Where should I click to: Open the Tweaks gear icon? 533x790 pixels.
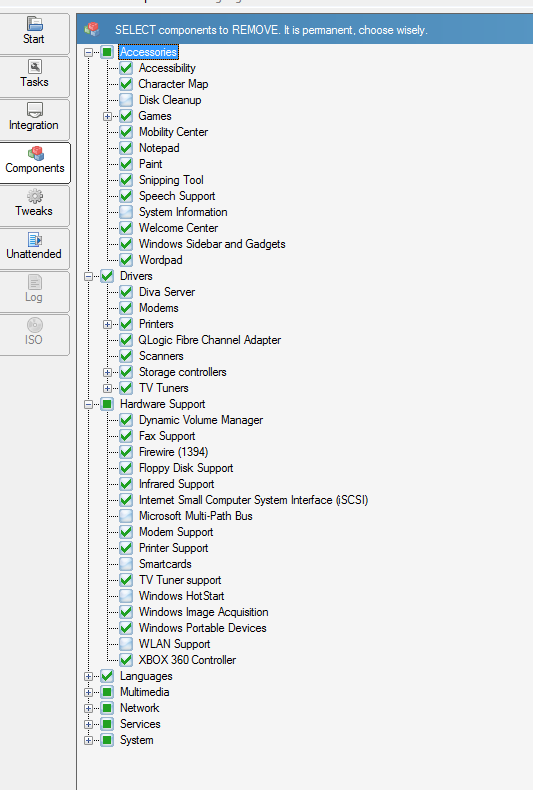pyautogui.click(x=34, y=196)
